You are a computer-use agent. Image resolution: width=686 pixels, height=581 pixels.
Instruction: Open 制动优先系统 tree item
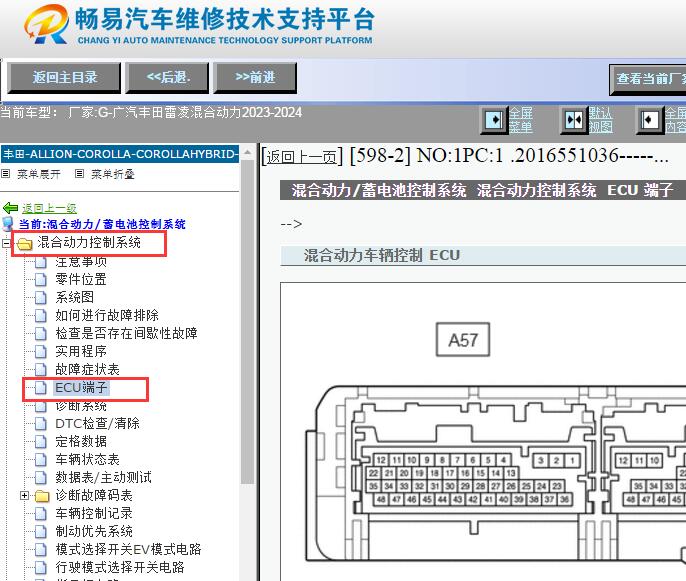pyautogui.click(x=94, y=532)
